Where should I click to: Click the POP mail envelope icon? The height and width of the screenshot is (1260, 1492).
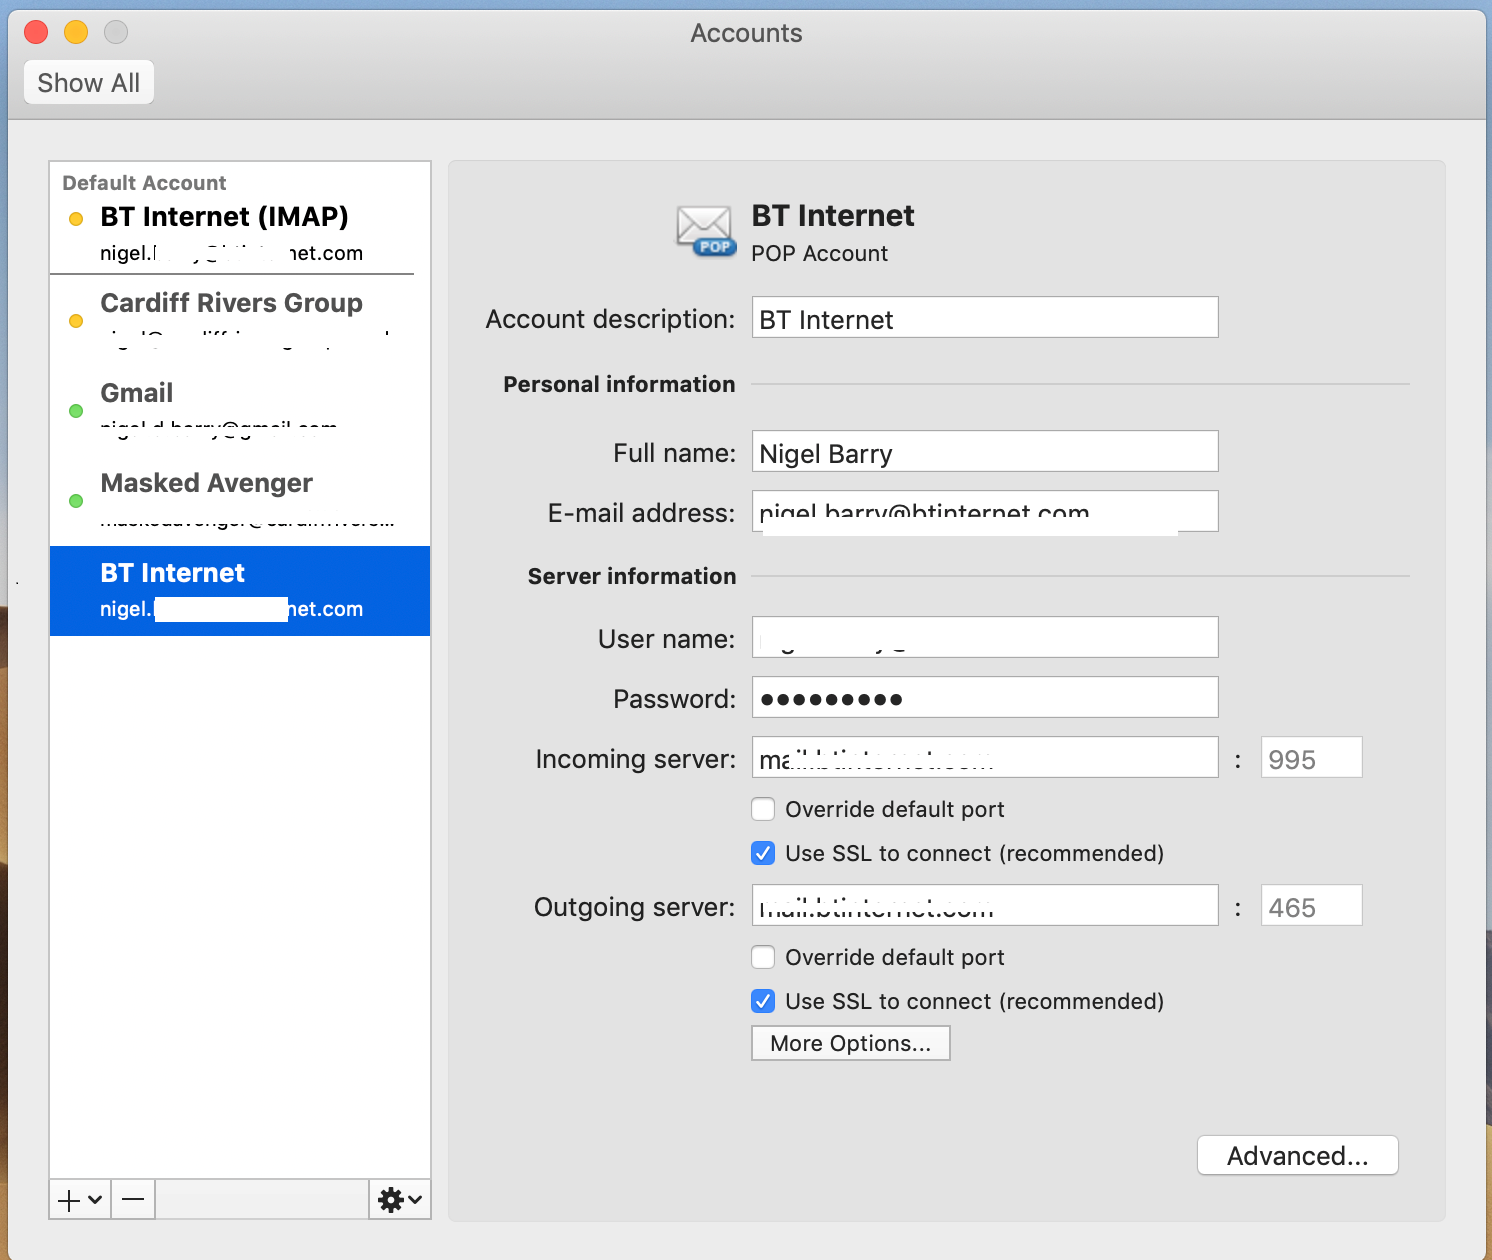point(706,230)
